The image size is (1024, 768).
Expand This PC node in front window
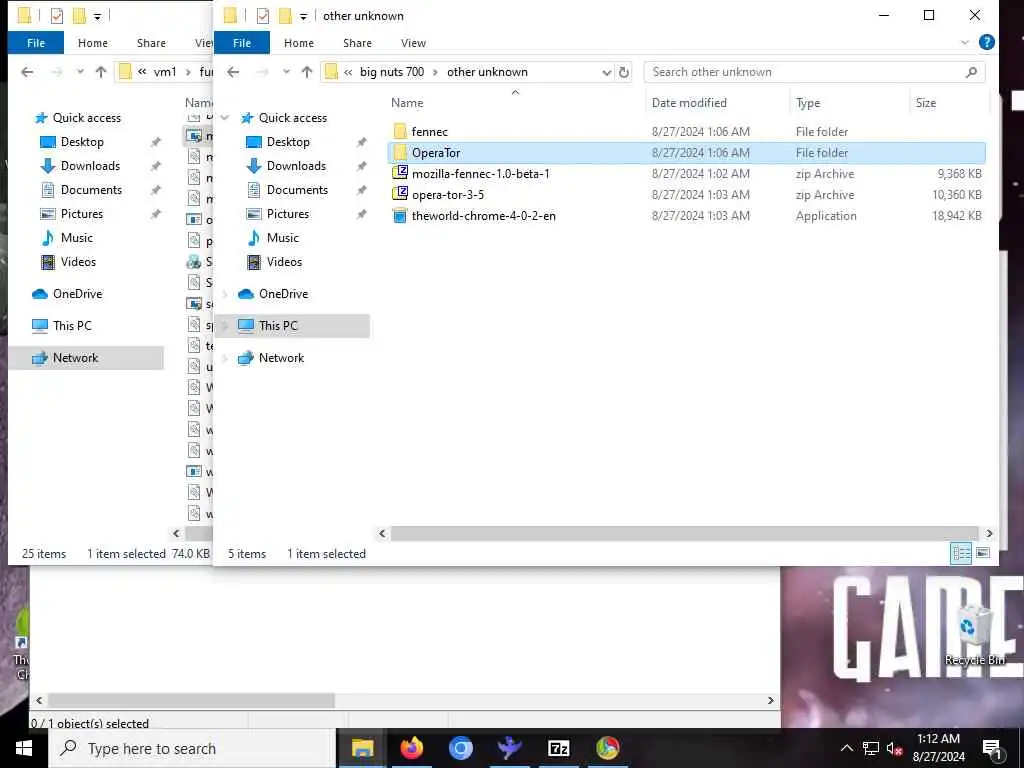pyautogui.click(x=225, y=325)
